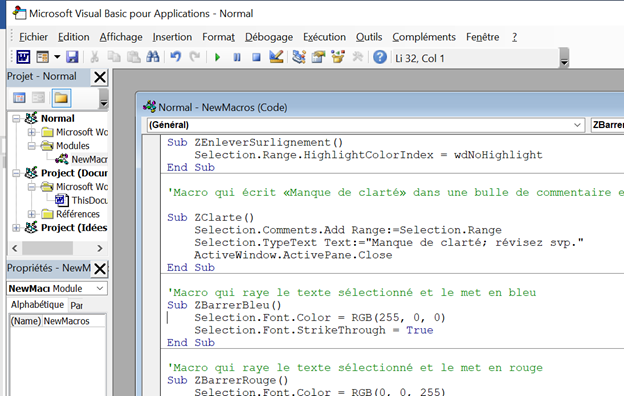Click the (Name) NewMacros property value
This screenshot has height=396, width=624.
[74, 321]
